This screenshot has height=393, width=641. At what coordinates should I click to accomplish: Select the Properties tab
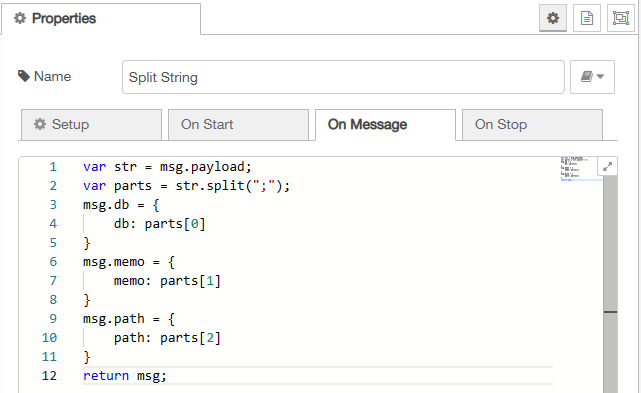click(101, 18)
